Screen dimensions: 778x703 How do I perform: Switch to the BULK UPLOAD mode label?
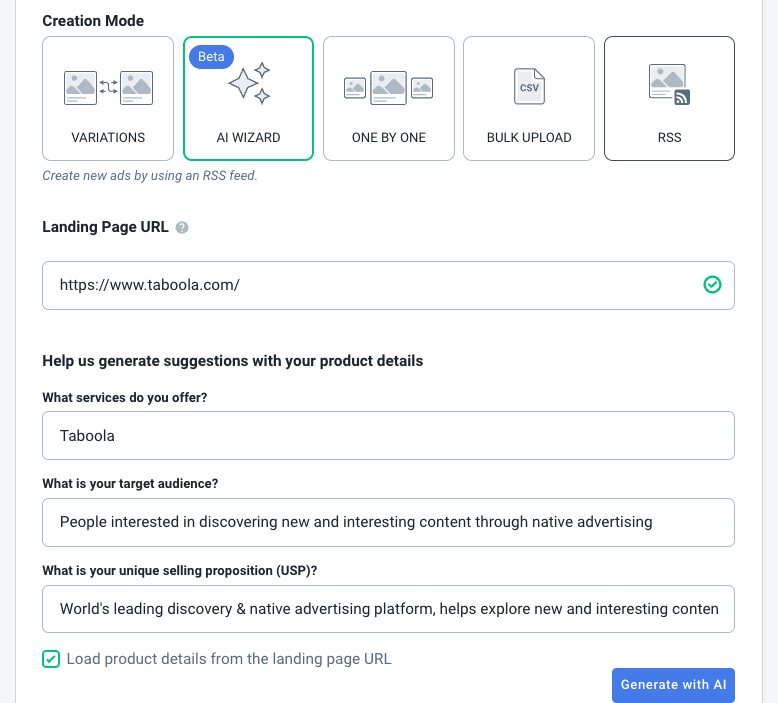529,137
